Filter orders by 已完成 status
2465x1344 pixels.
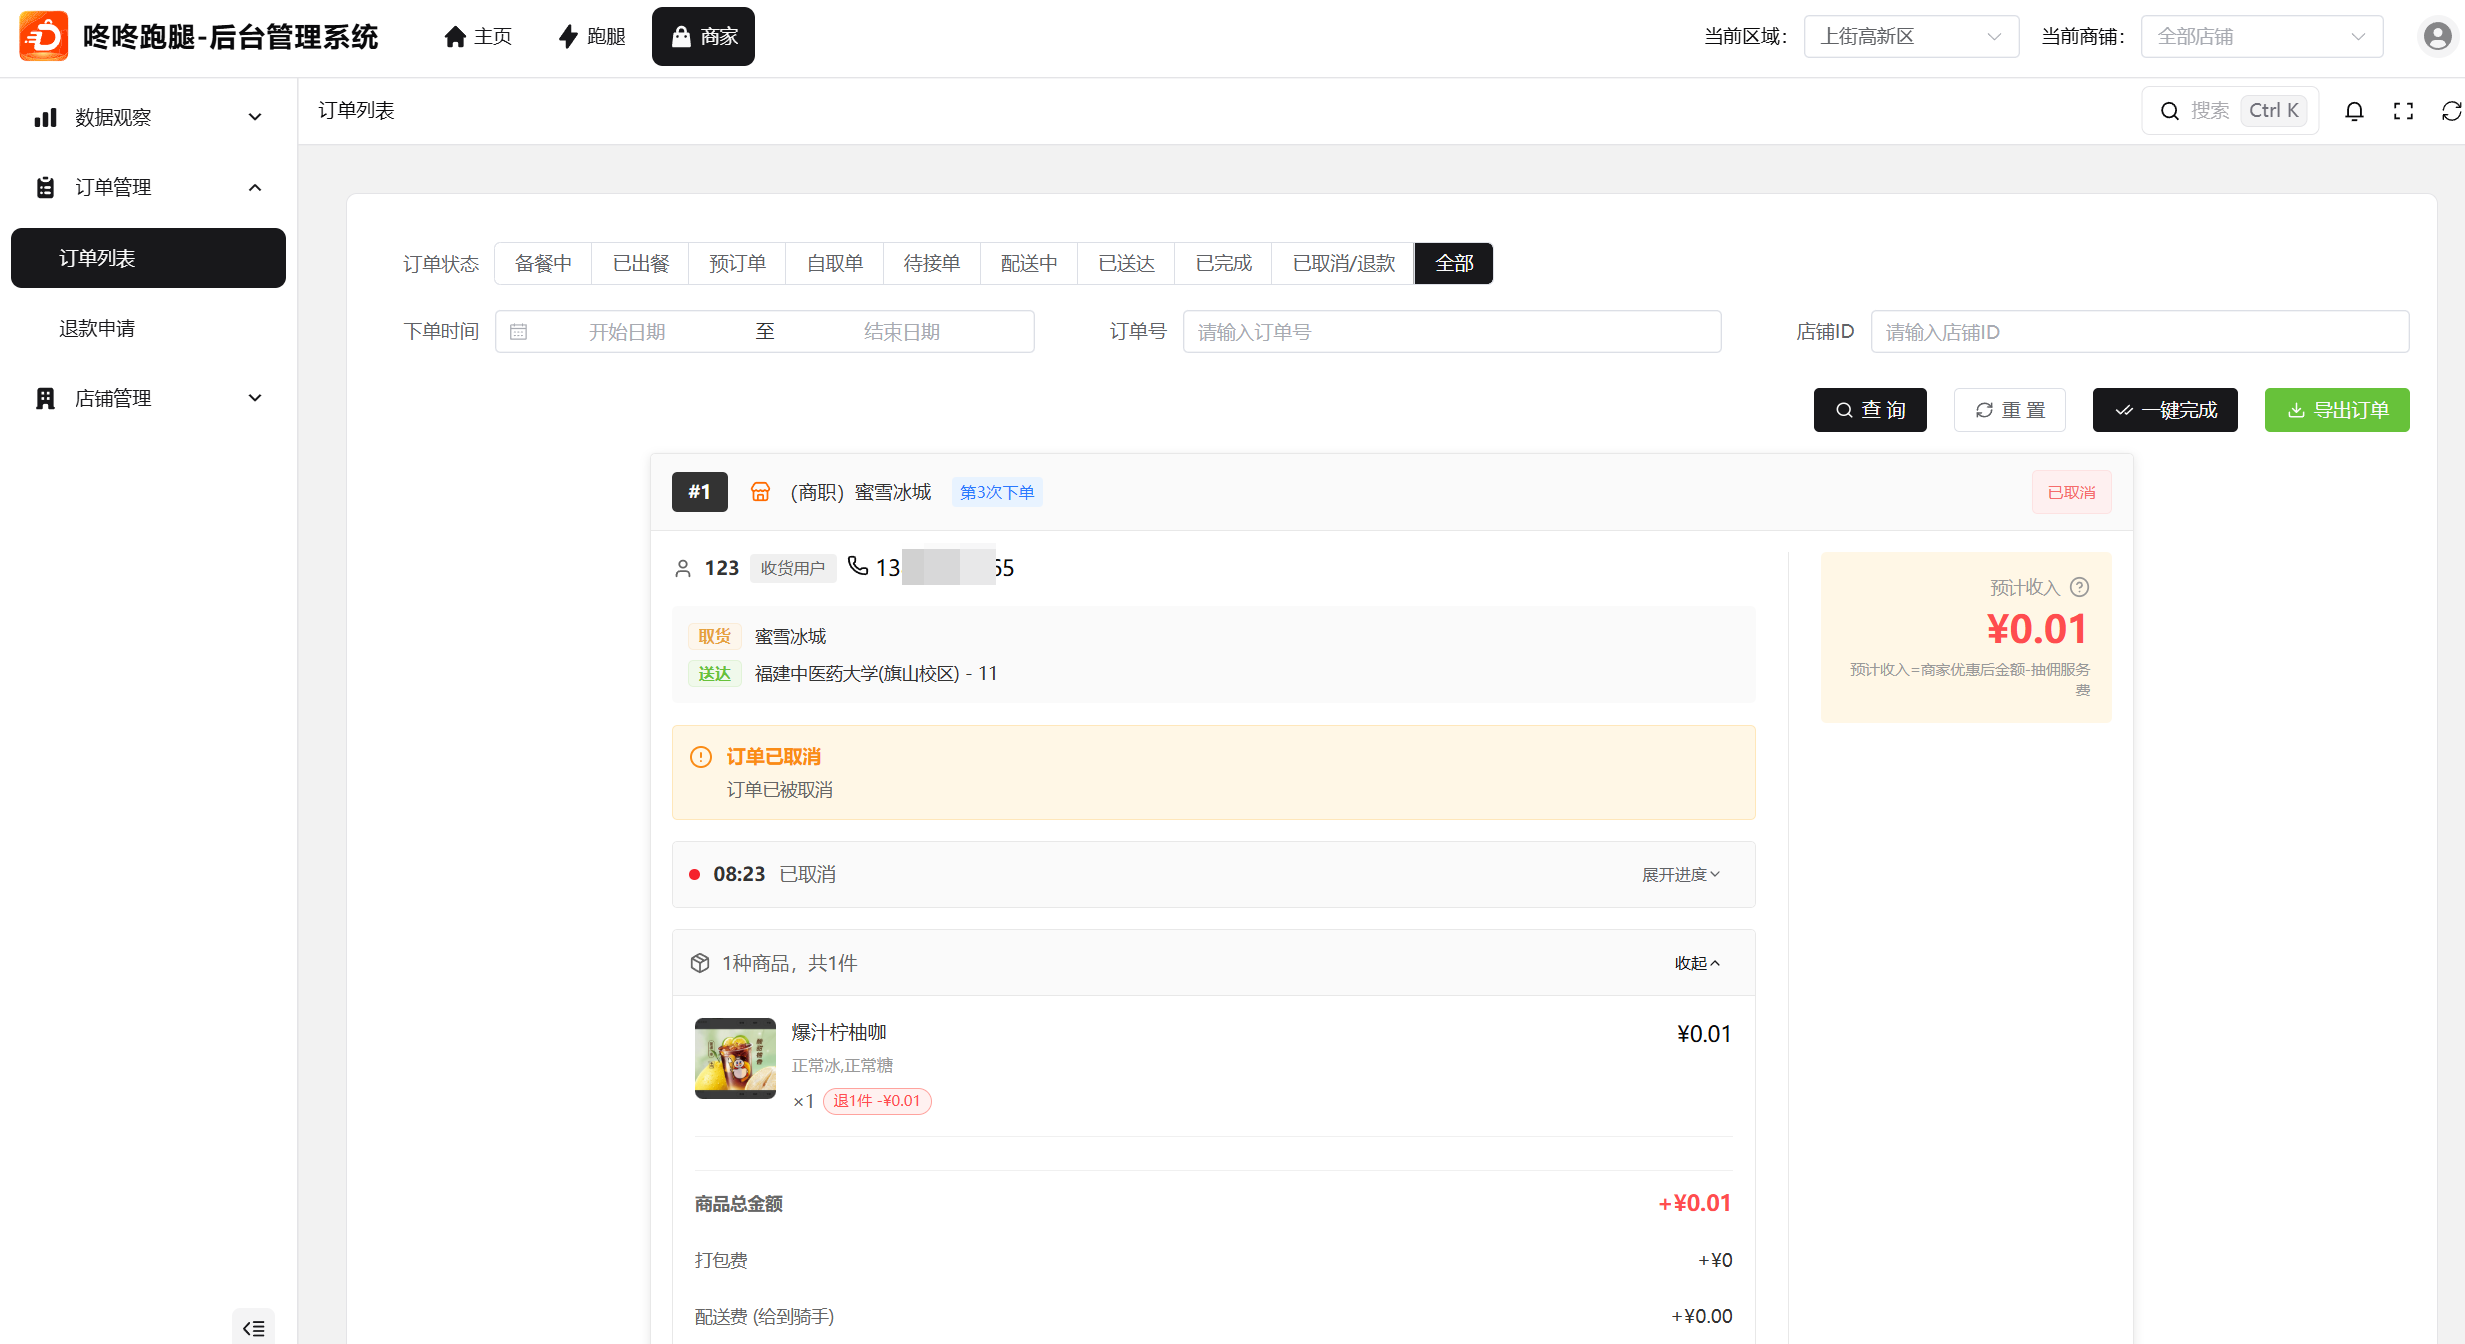(x=1223, y=263)
